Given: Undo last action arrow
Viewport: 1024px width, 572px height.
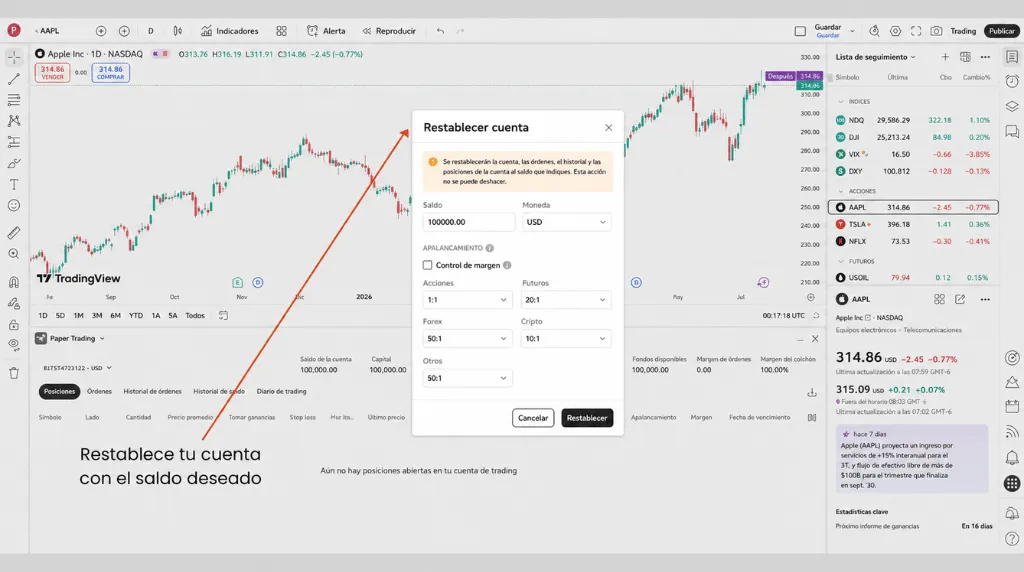Looking at the screenshot, I should click(440, 31).
